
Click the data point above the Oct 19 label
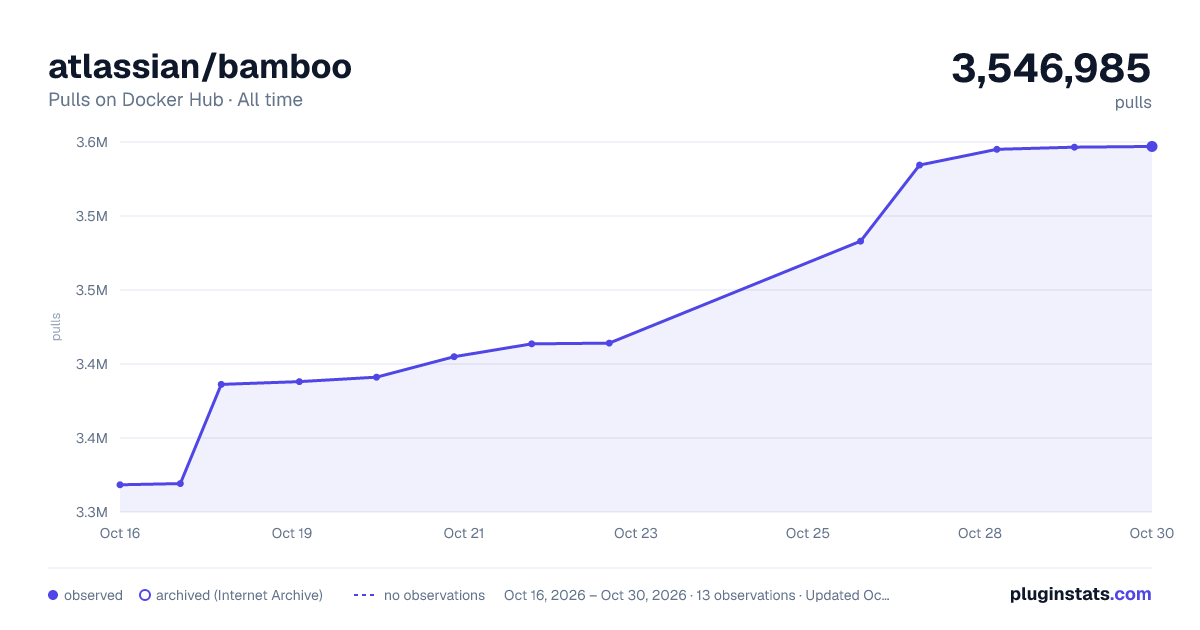(x=299, y=381)
